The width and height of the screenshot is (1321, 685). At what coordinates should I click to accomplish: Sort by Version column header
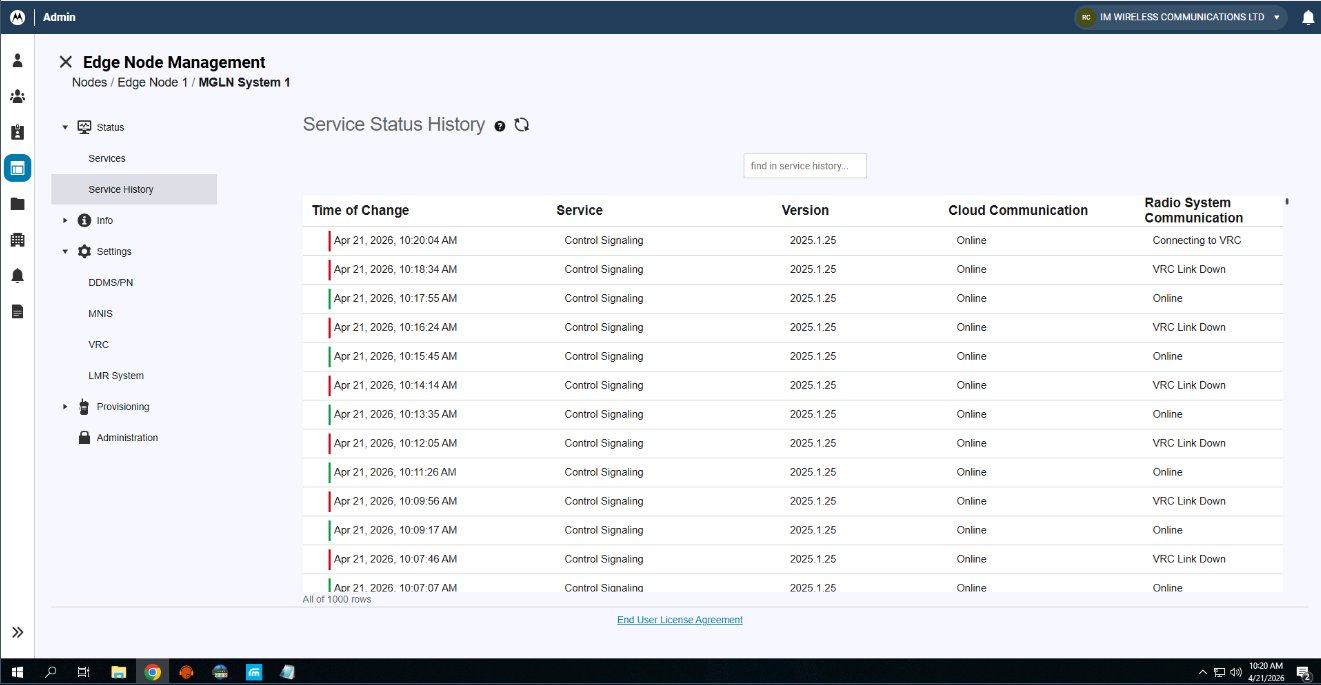point(805,210)
